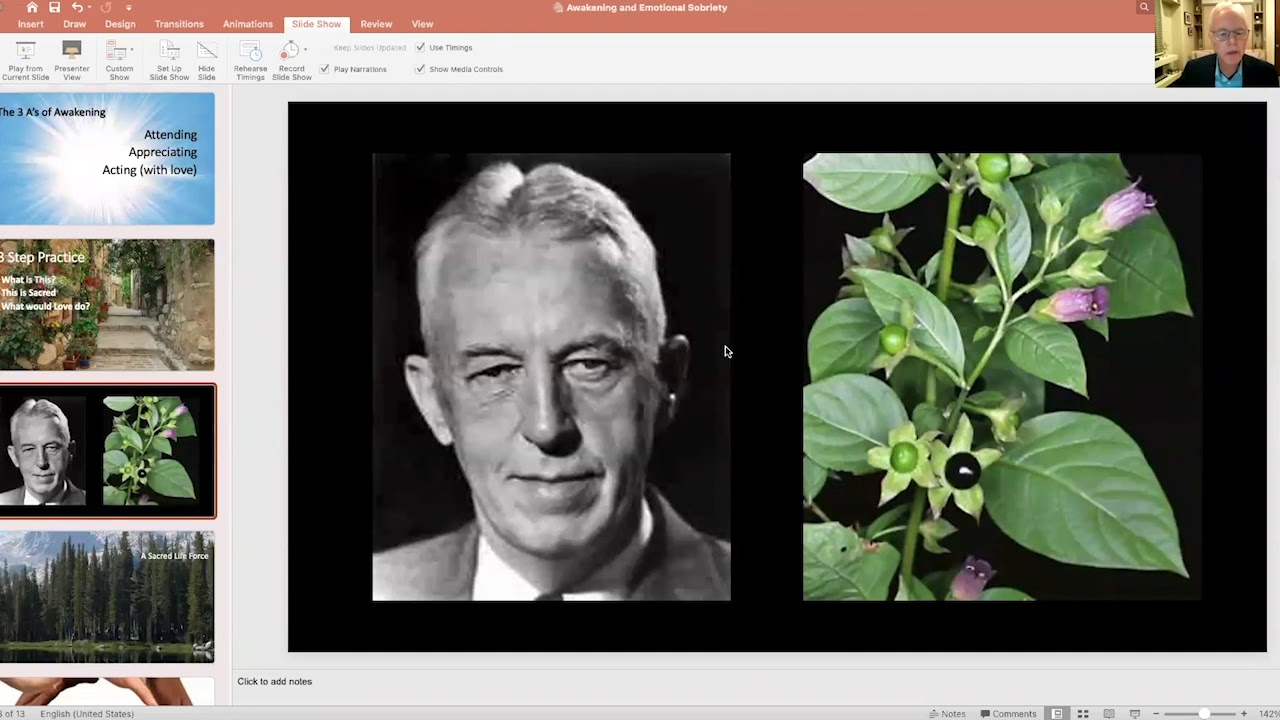This screenshot has height=720, width=1280.
Task: Switch to Reading View icon
Action: pyautogui.click(x=1109, y=714)
